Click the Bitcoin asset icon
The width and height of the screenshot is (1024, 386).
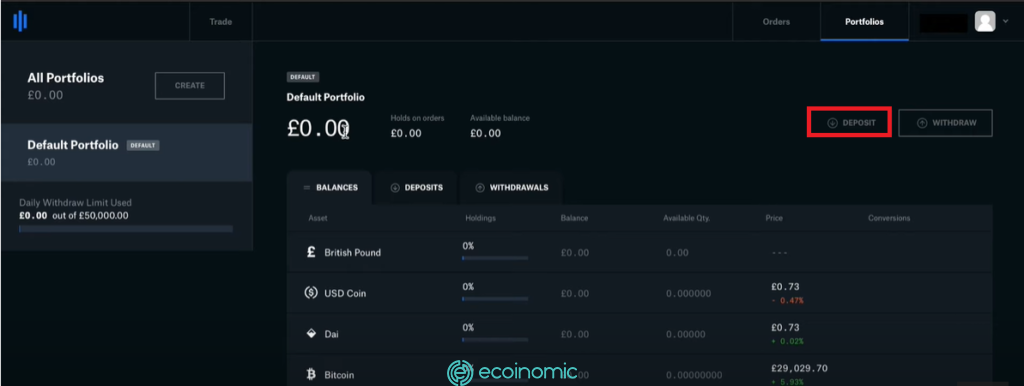[311, 375]
